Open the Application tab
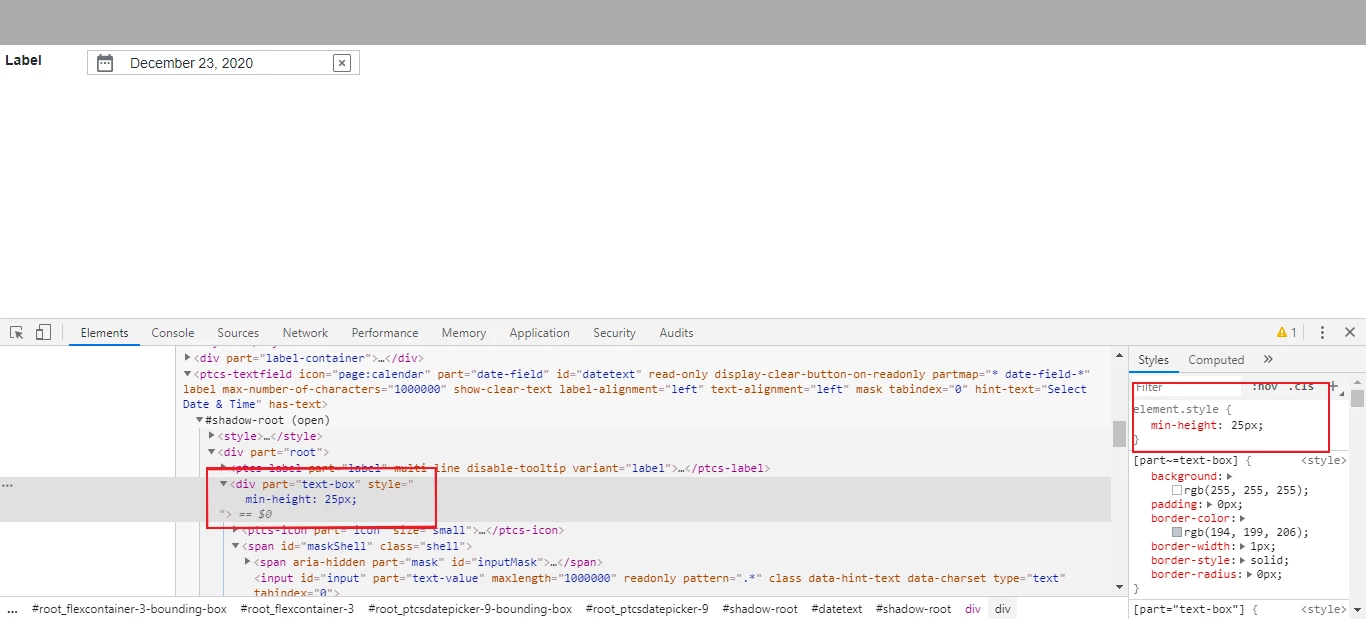Screen dimensions: 1366x619 pyautogui.click(x=539, y=333)
